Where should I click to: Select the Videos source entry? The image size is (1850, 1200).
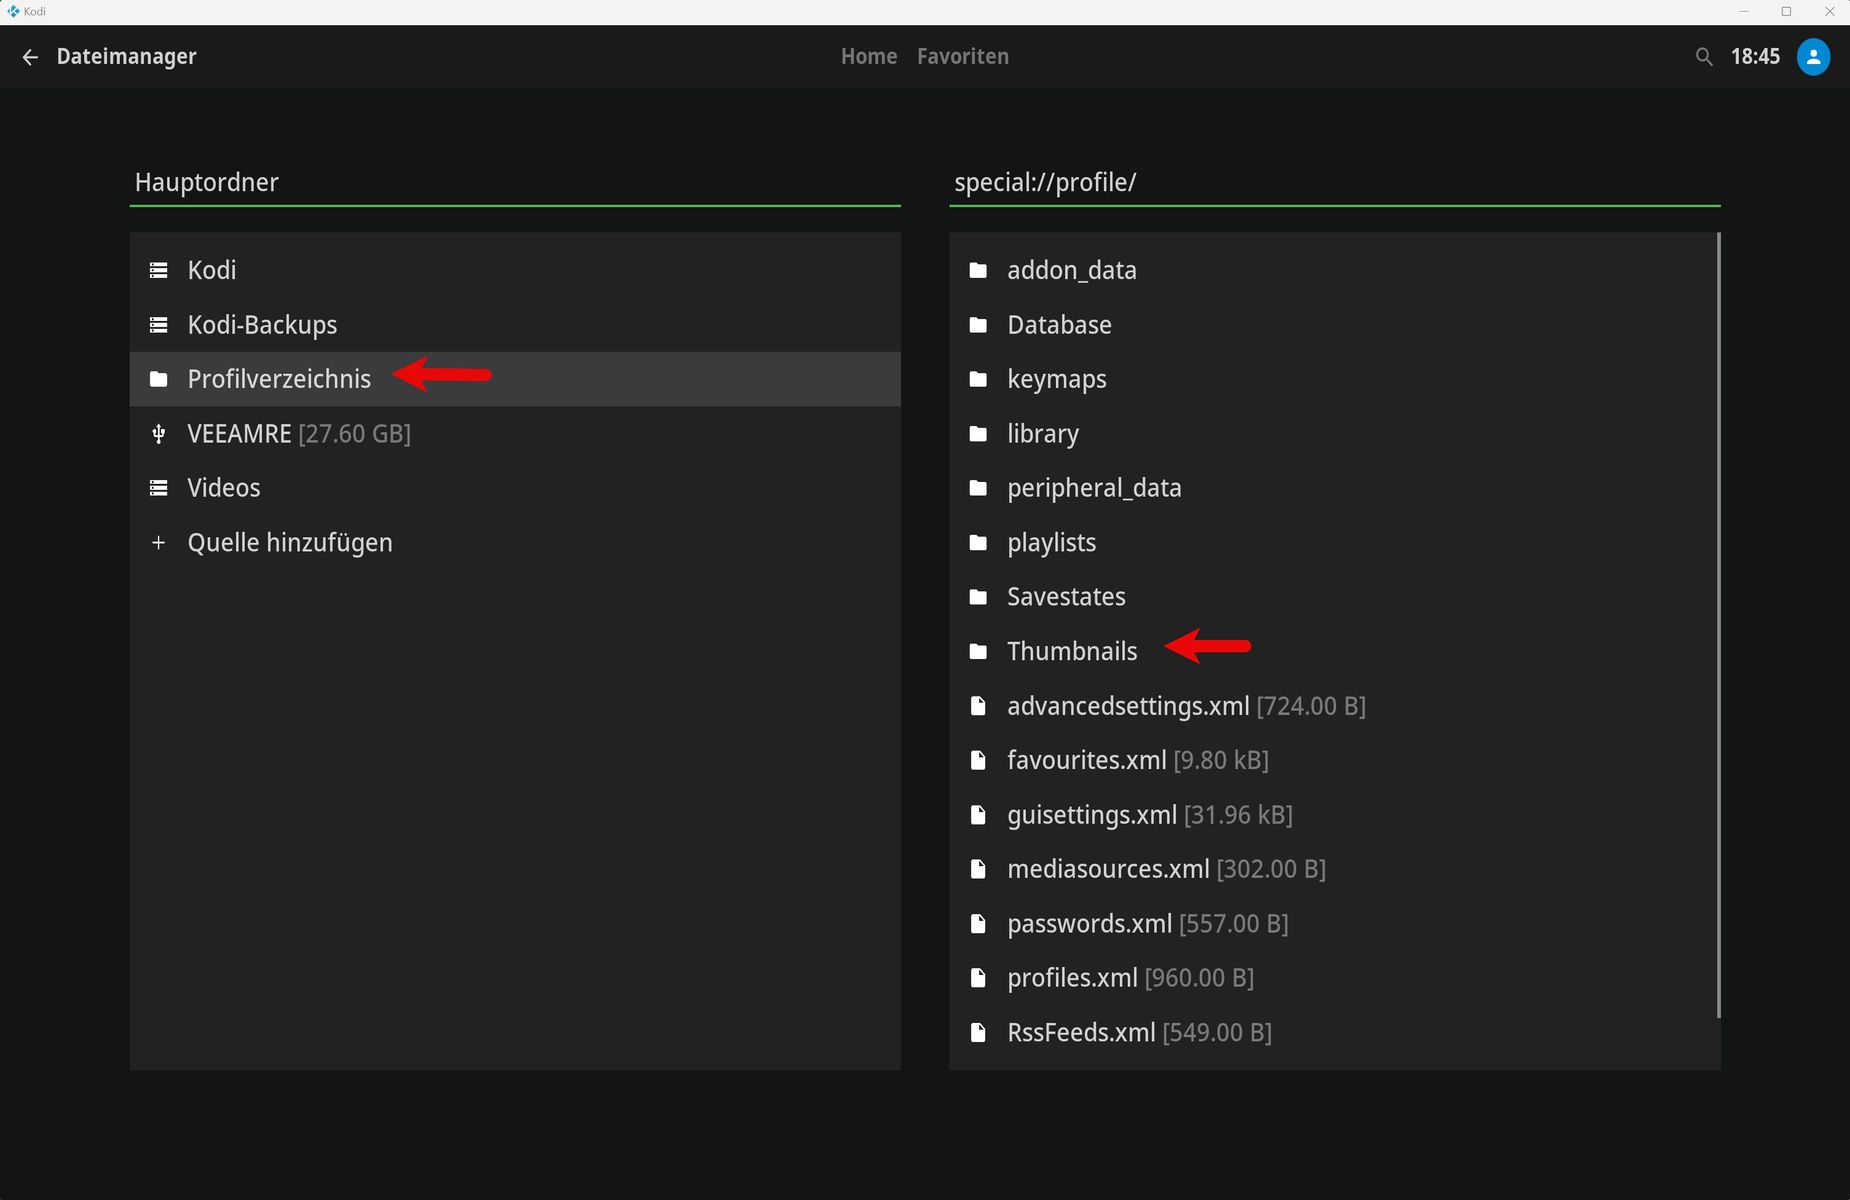[515, 488]
